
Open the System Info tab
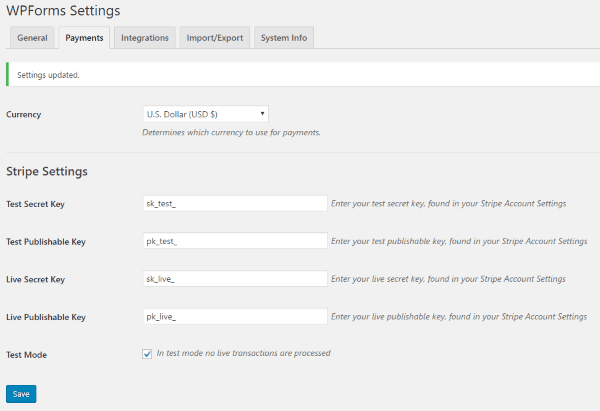point(284,38)
